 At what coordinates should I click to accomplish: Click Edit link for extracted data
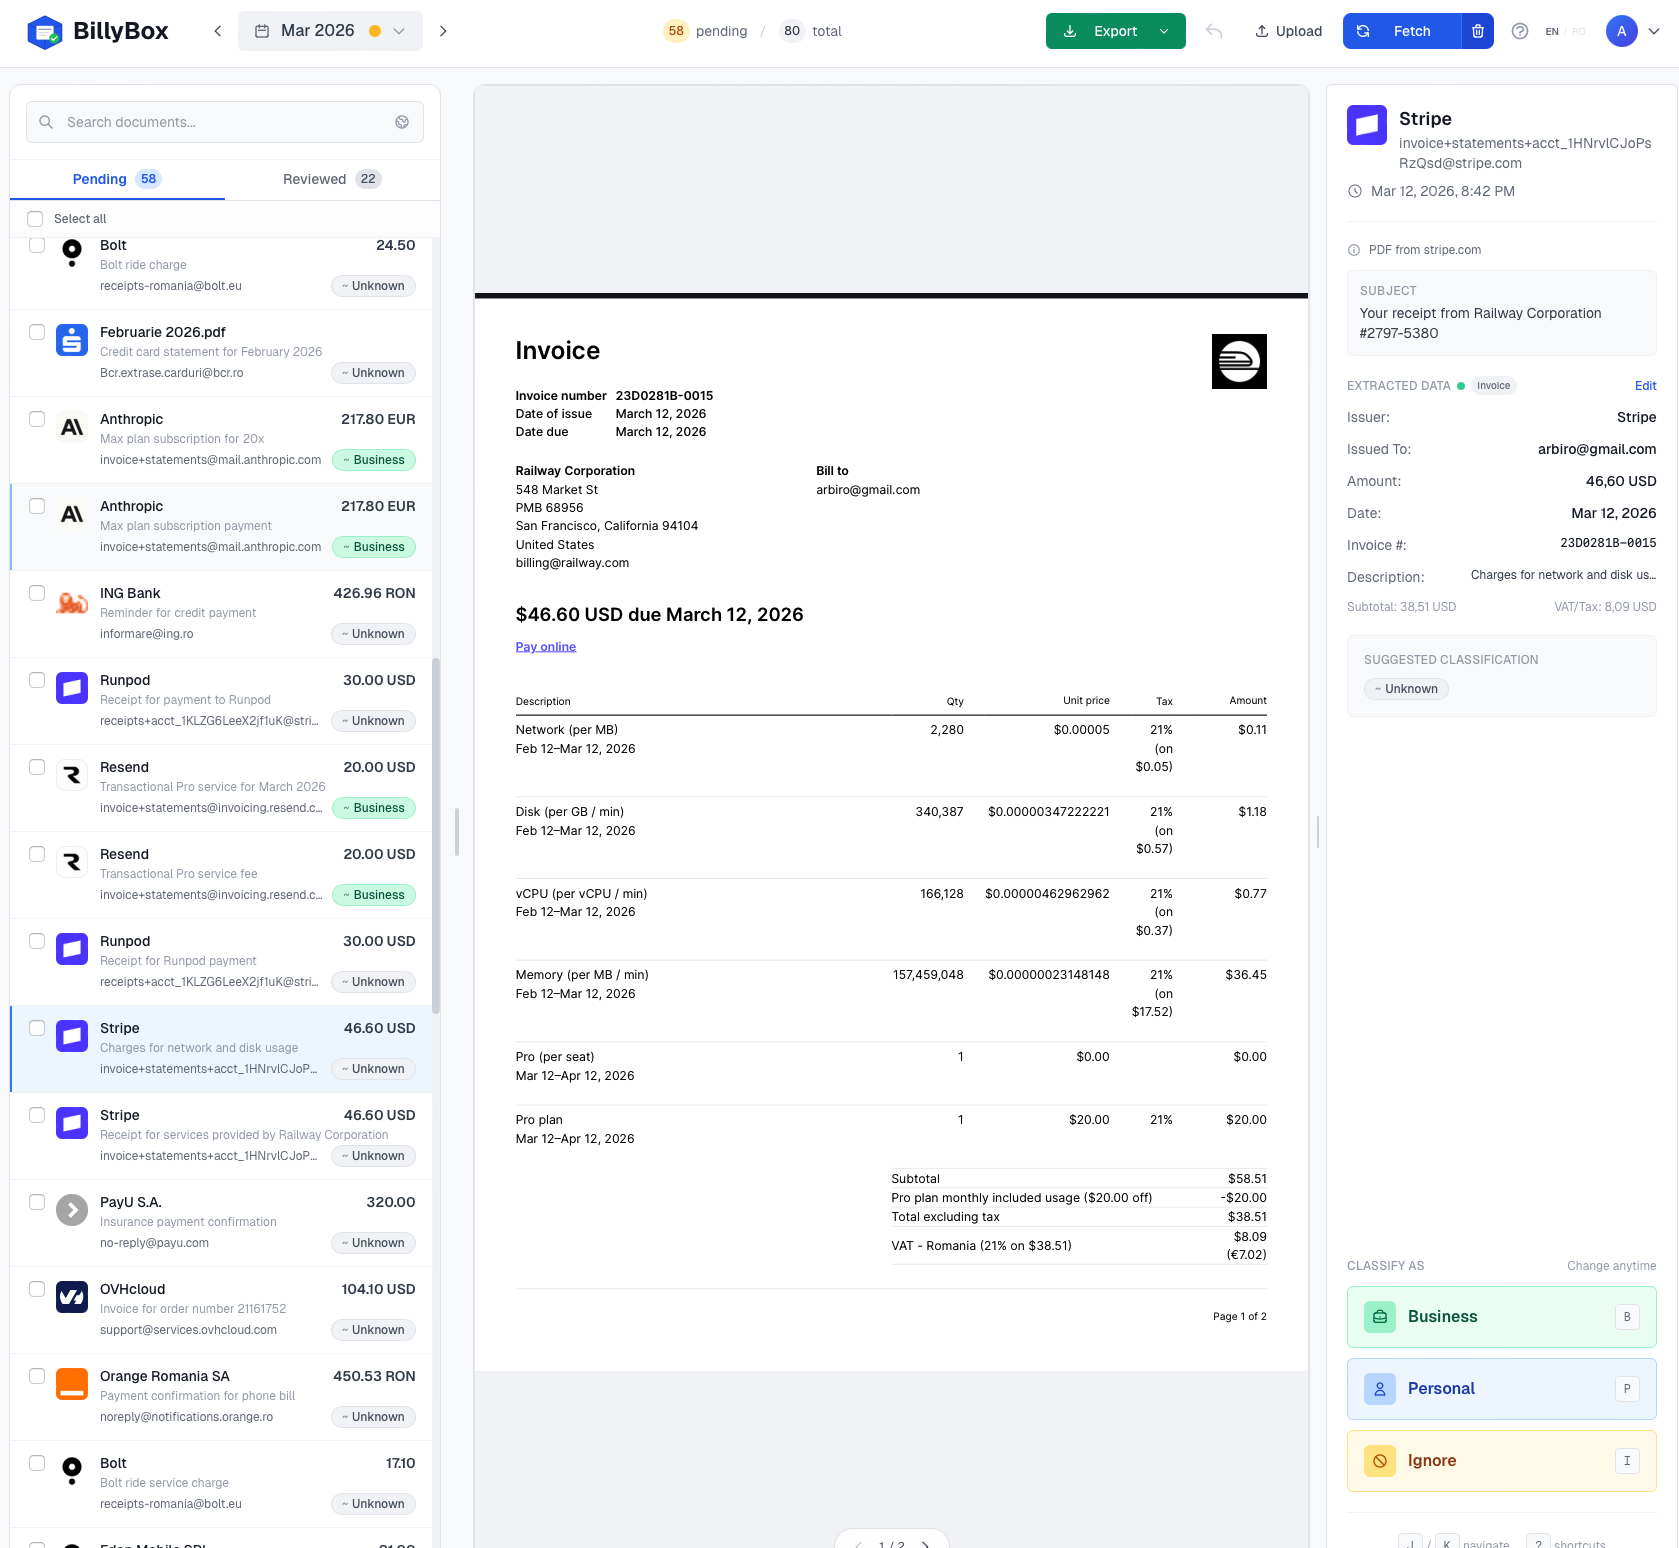pos(1645,385)
